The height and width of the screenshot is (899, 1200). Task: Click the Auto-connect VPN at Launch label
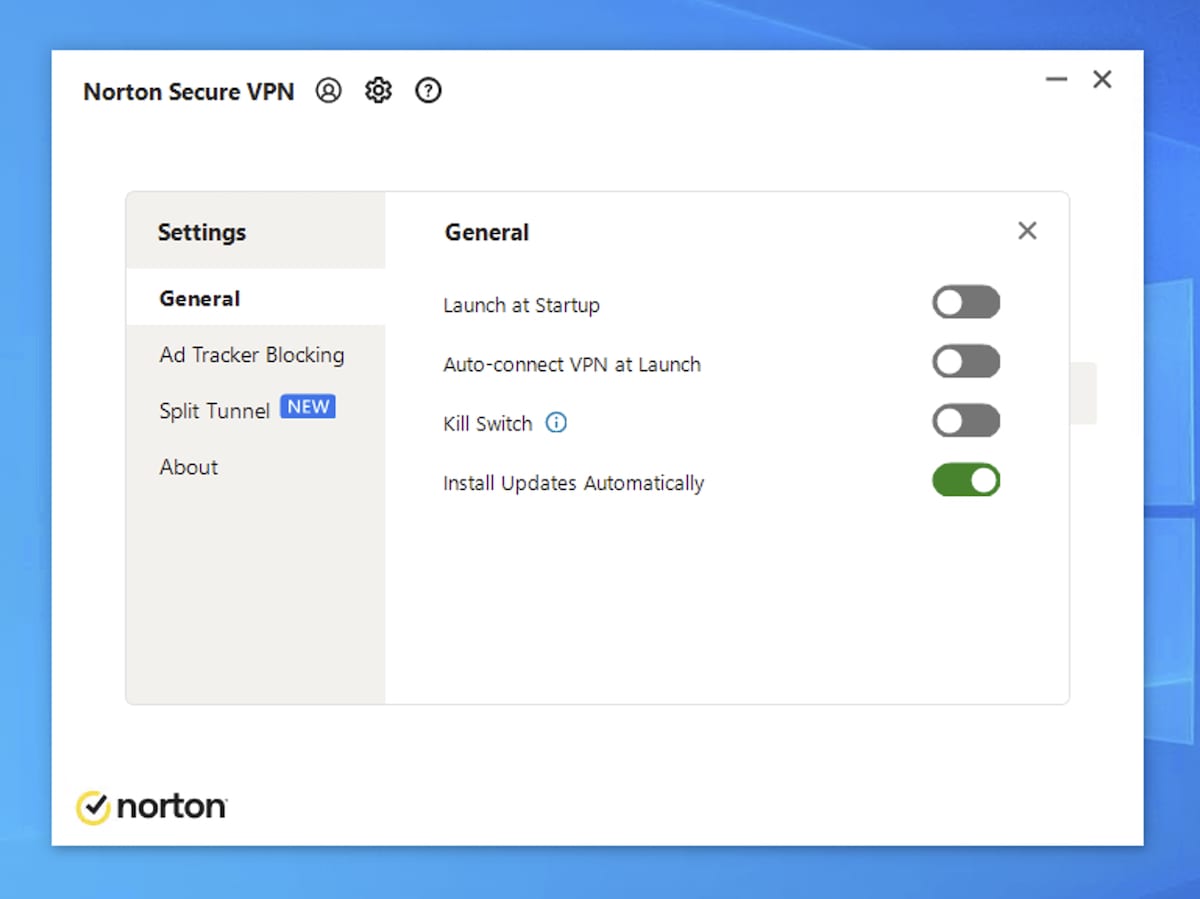coord(572,365)
